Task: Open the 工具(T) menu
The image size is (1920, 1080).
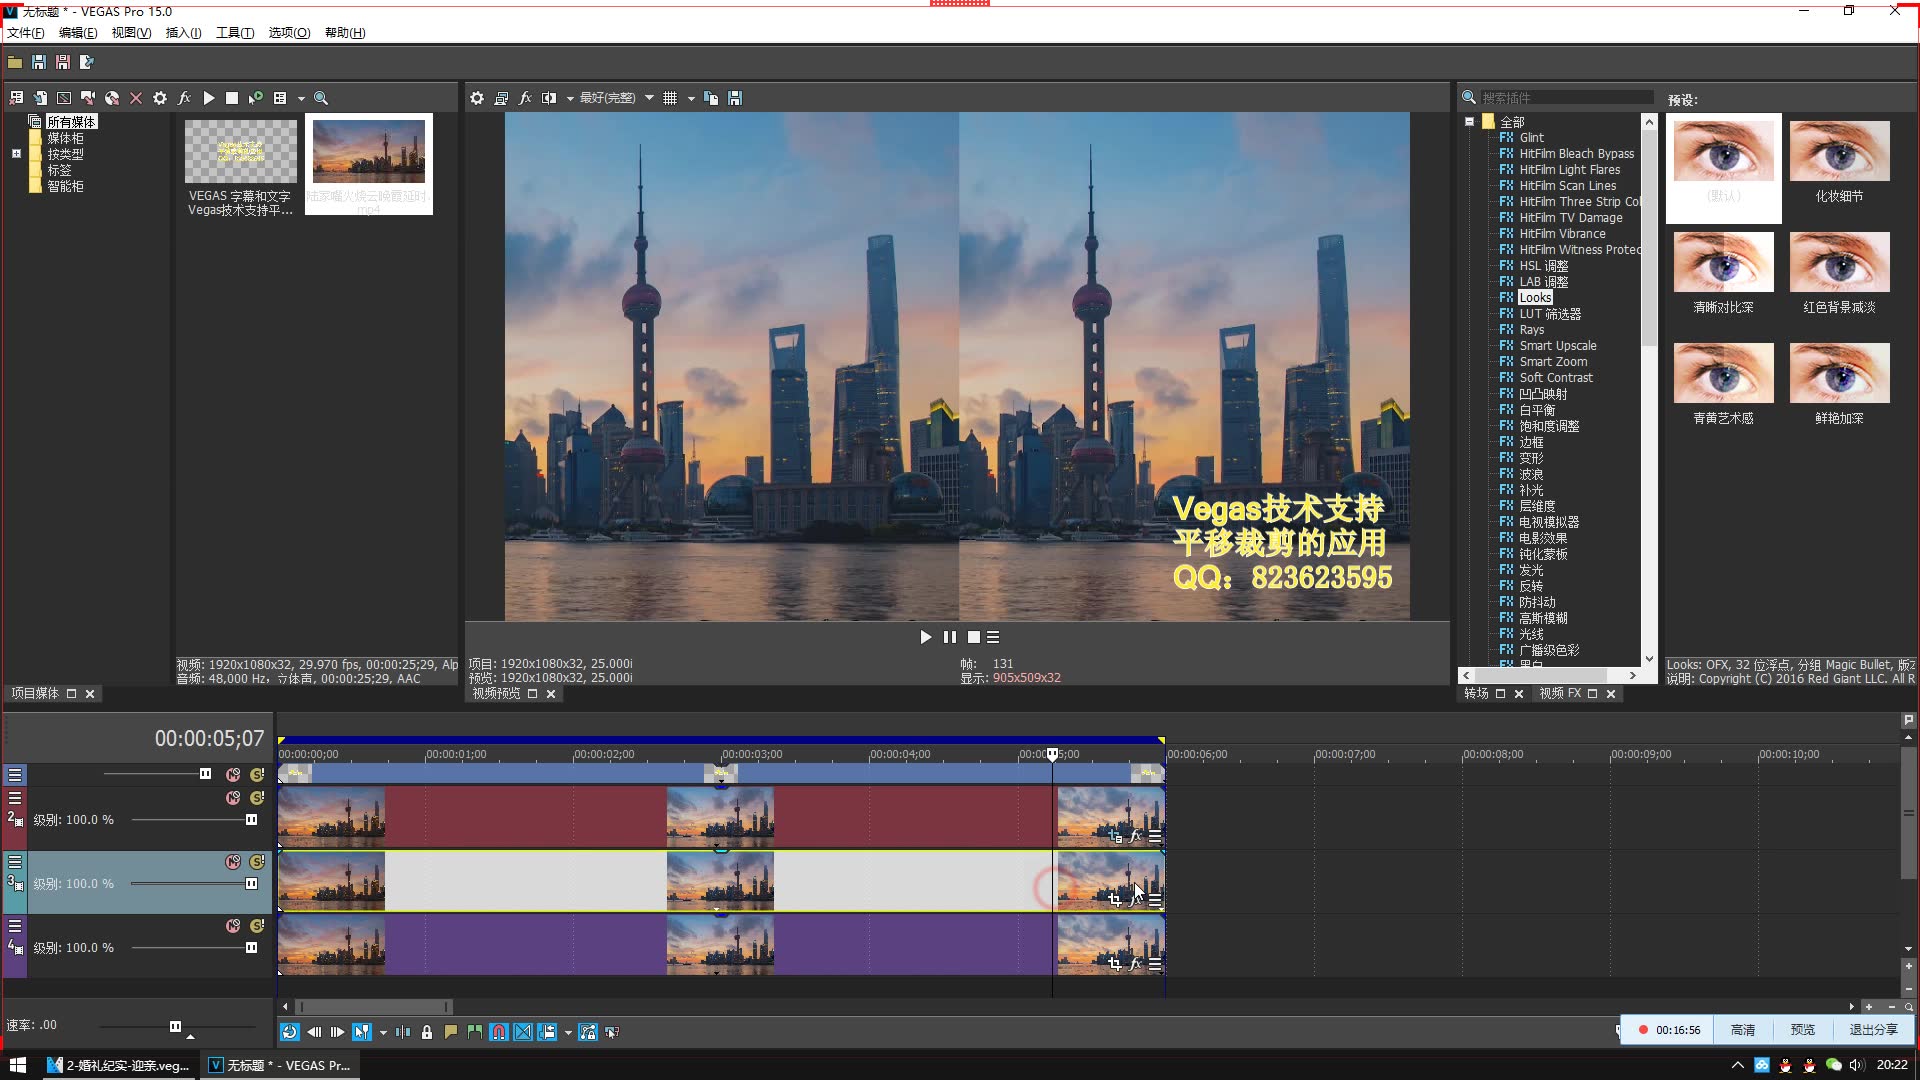Action: (x=234, y=32)
